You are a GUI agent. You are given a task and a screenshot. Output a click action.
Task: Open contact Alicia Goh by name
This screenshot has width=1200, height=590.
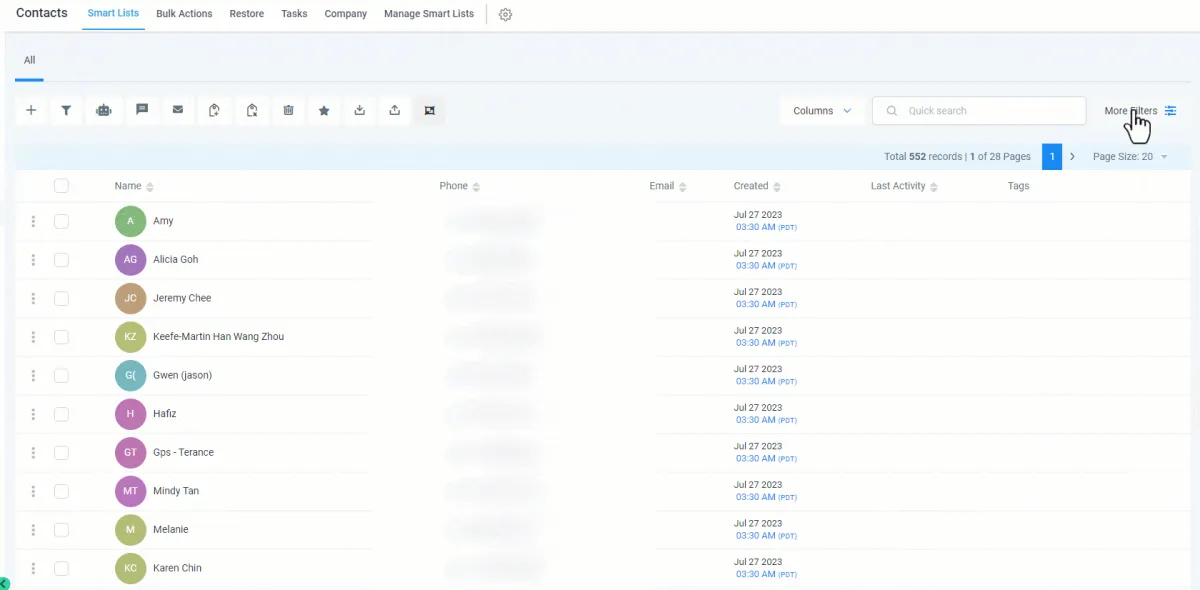[176, 260]
